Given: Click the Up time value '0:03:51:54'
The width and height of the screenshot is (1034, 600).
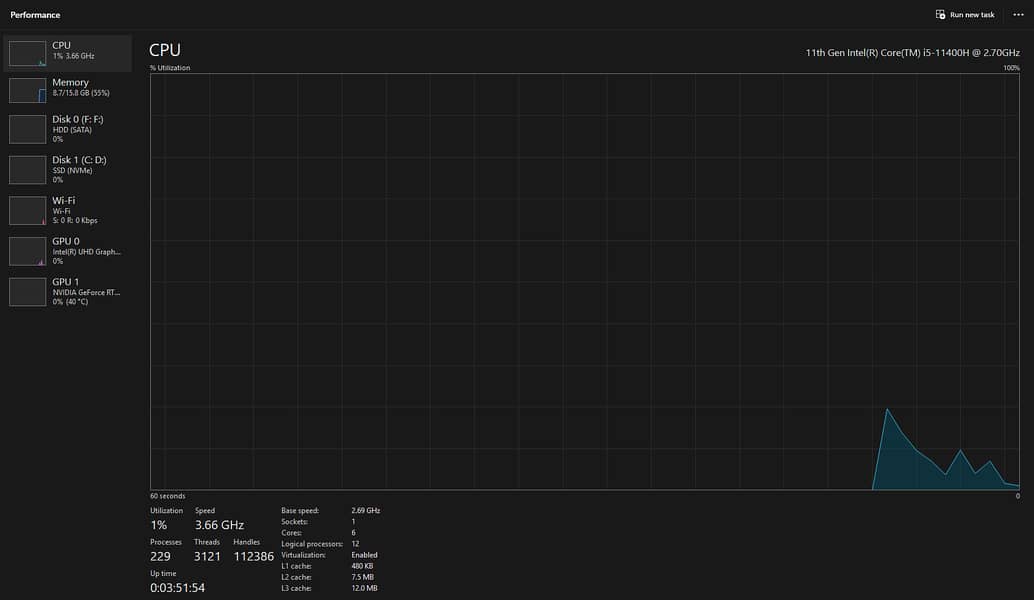Looking at the screenshot, I should [x=177, y=587].
